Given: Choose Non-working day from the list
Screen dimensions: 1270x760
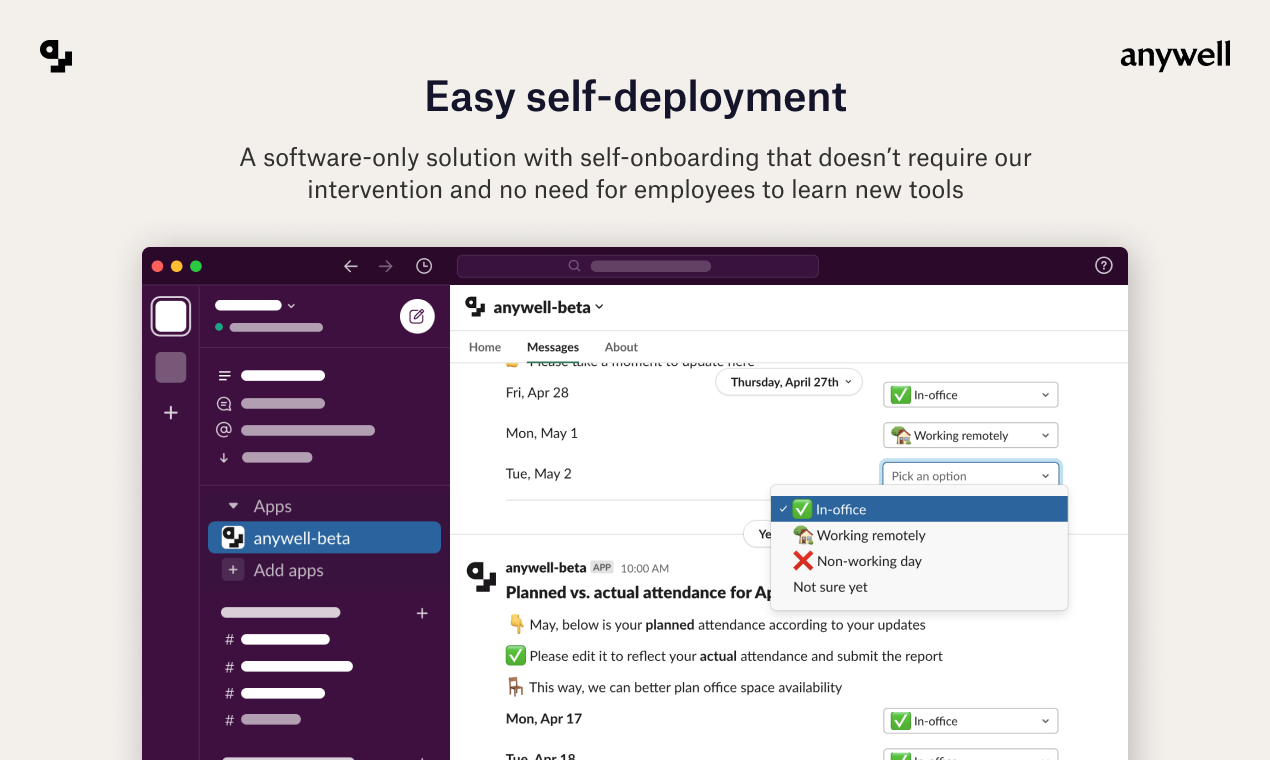Looking at the screenshot, I should 919,561.
